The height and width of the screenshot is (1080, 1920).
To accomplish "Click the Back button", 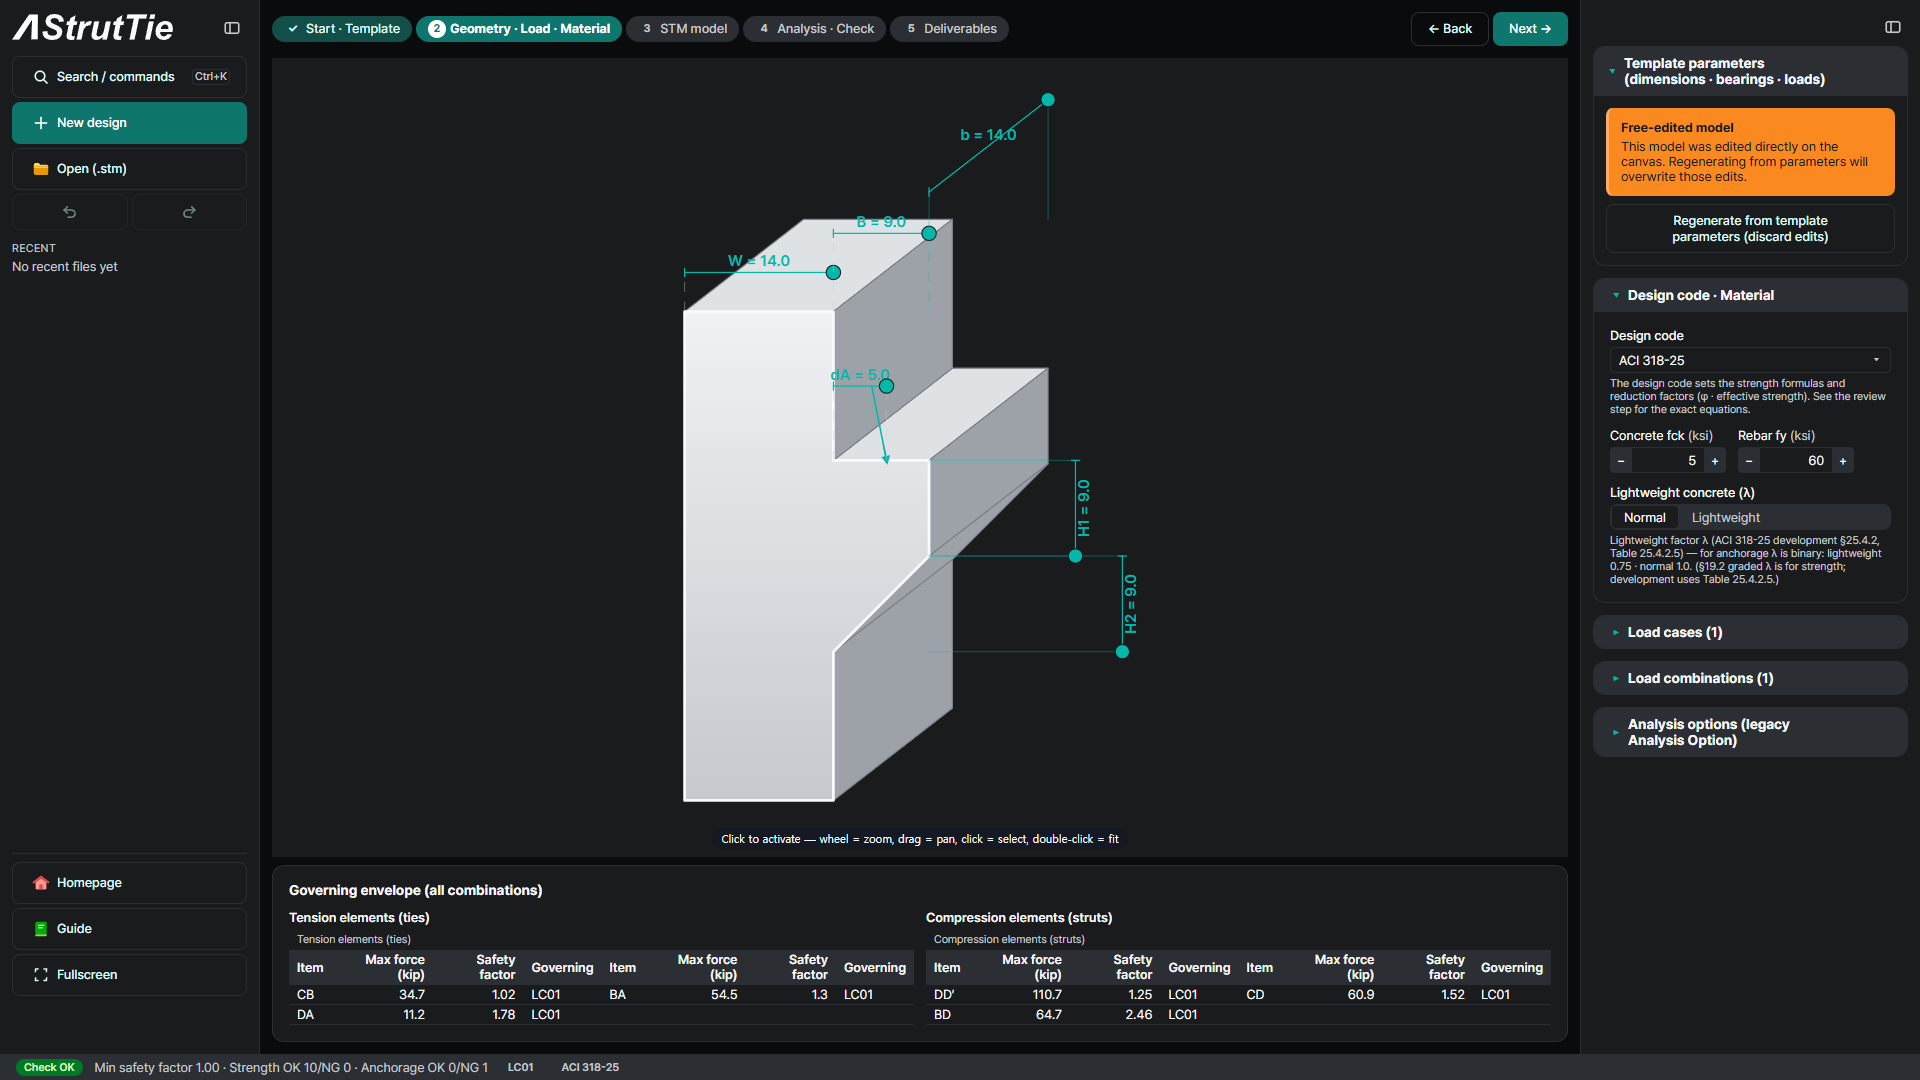I will tap(1450, 29).
